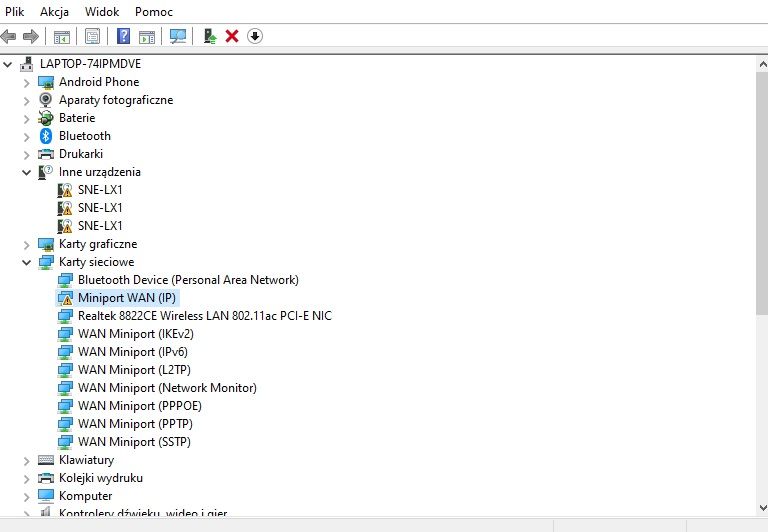Open the Widok menu
Viewport: 768px width, 532px height.
click(x=102, y=12)
